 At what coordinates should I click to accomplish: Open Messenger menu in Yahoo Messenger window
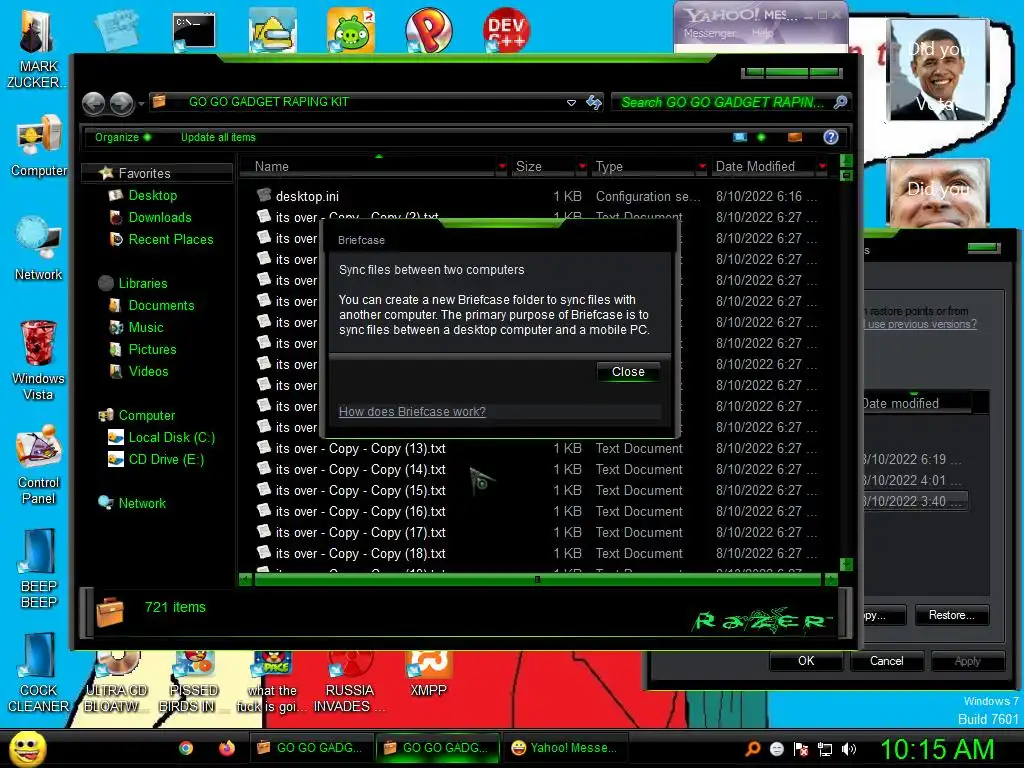click(709, 33)
